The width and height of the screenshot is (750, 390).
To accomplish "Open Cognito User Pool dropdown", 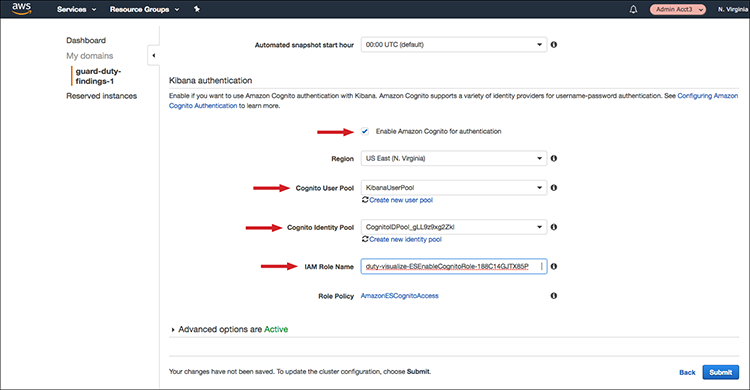I will tap(453, 188).
